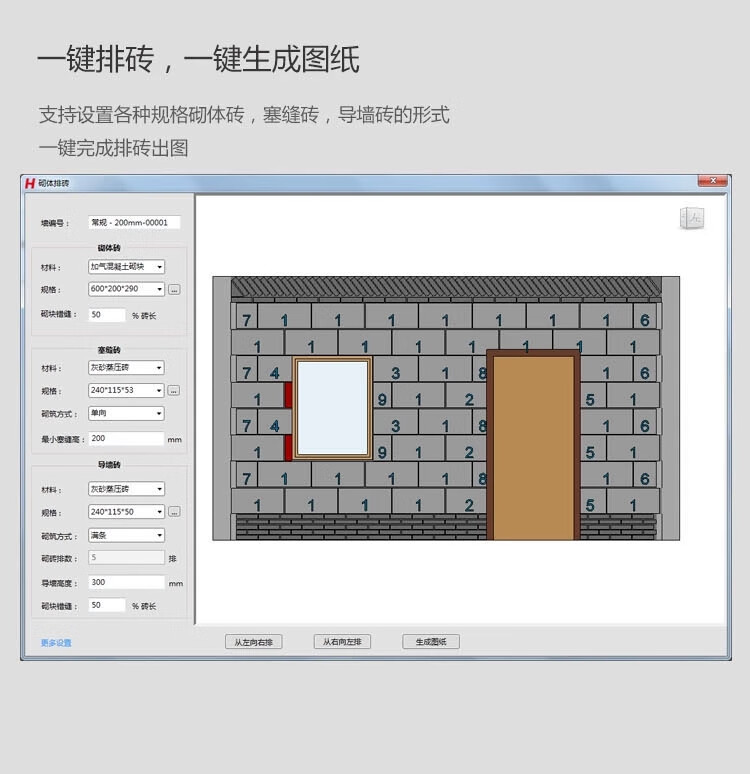Click the 导墙高度 field showing 300
Viewport: 750px width, 774px height.
[x=126, y=582]
